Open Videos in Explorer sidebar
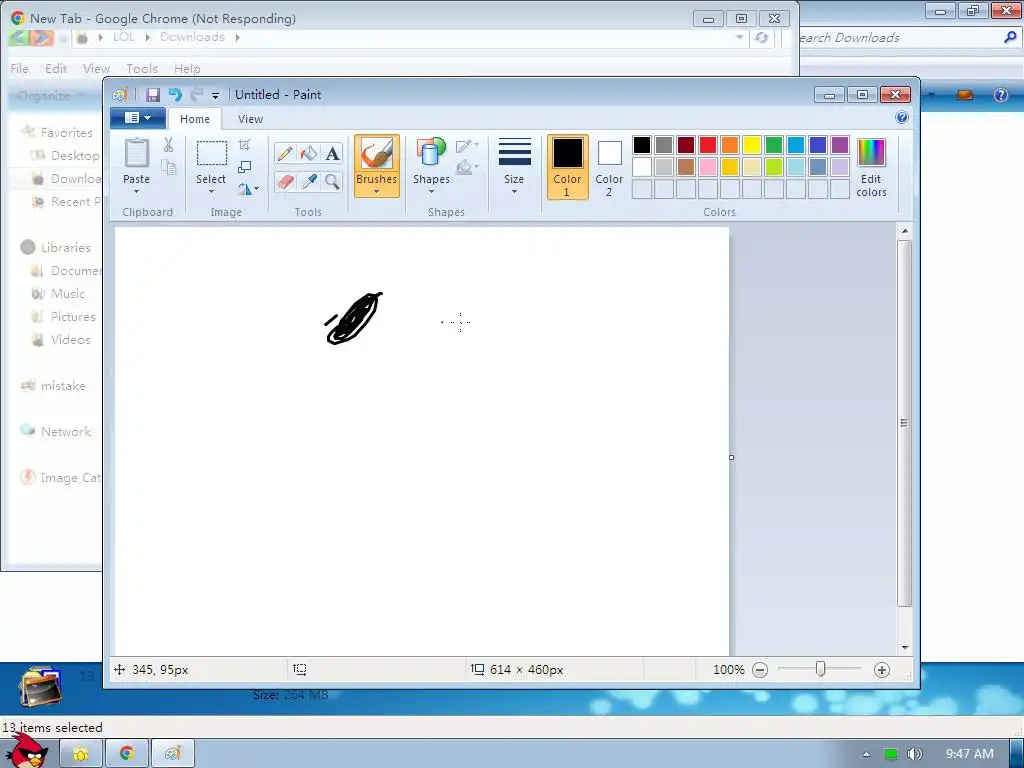The height and width of the screenshot is (768, 1024). pyautogui.click(x=71, y=340)
